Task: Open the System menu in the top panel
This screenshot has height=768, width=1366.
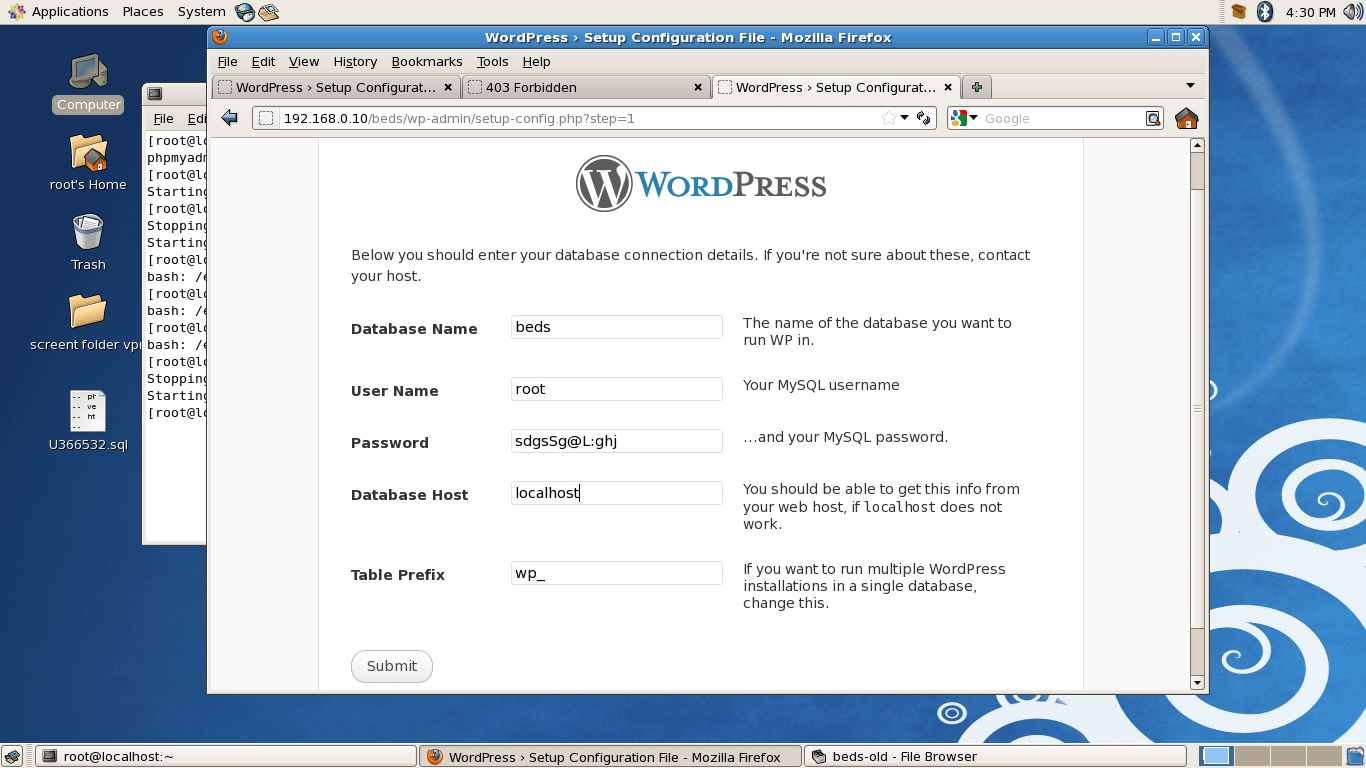Action: [x=201, y=12]
